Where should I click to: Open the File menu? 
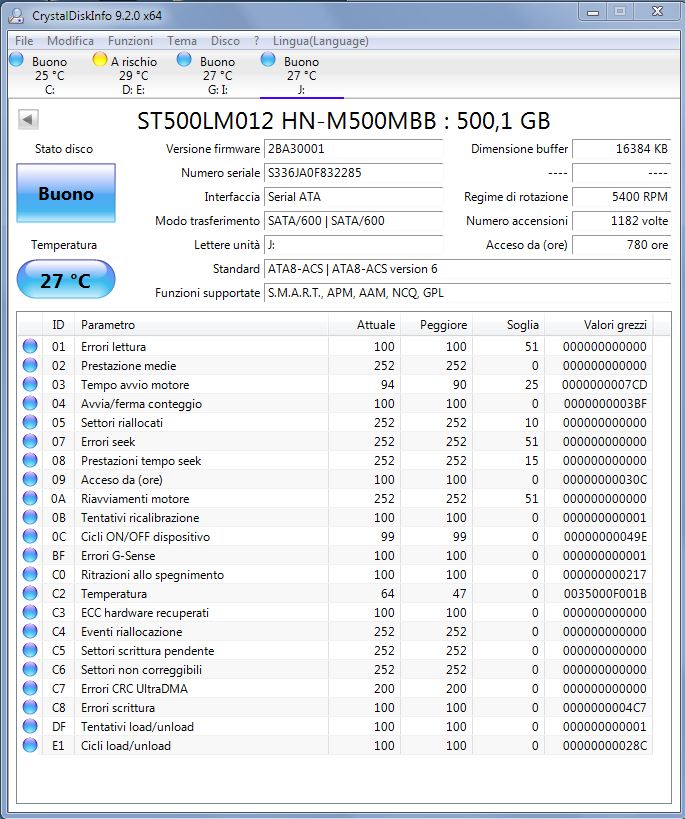click(x=24, y=41)
